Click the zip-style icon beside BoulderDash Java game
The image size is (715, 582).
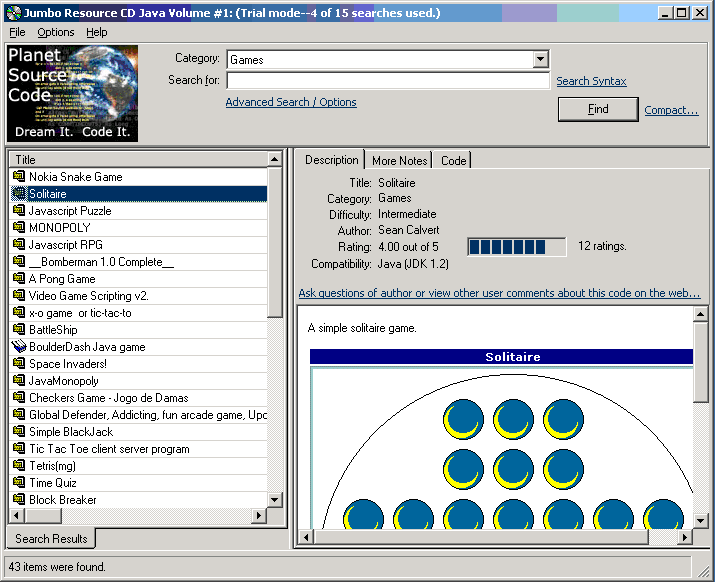(19, 347)
